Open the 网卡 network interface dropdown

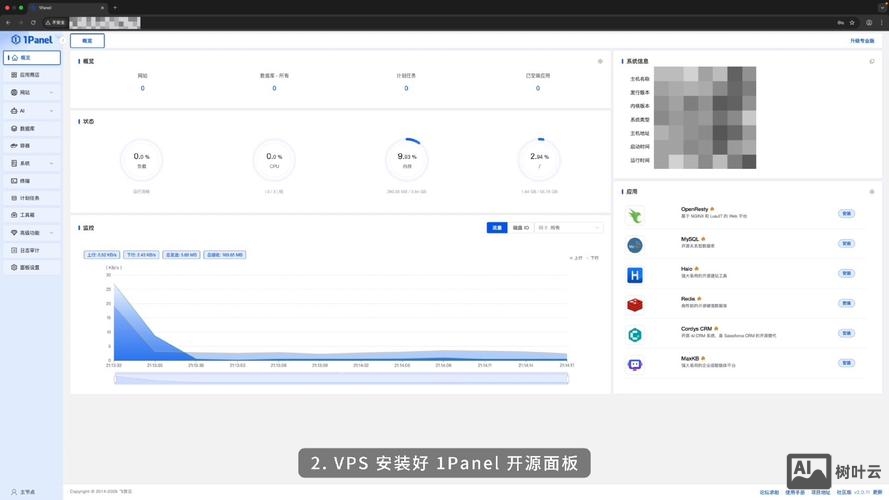coord(569,227)
